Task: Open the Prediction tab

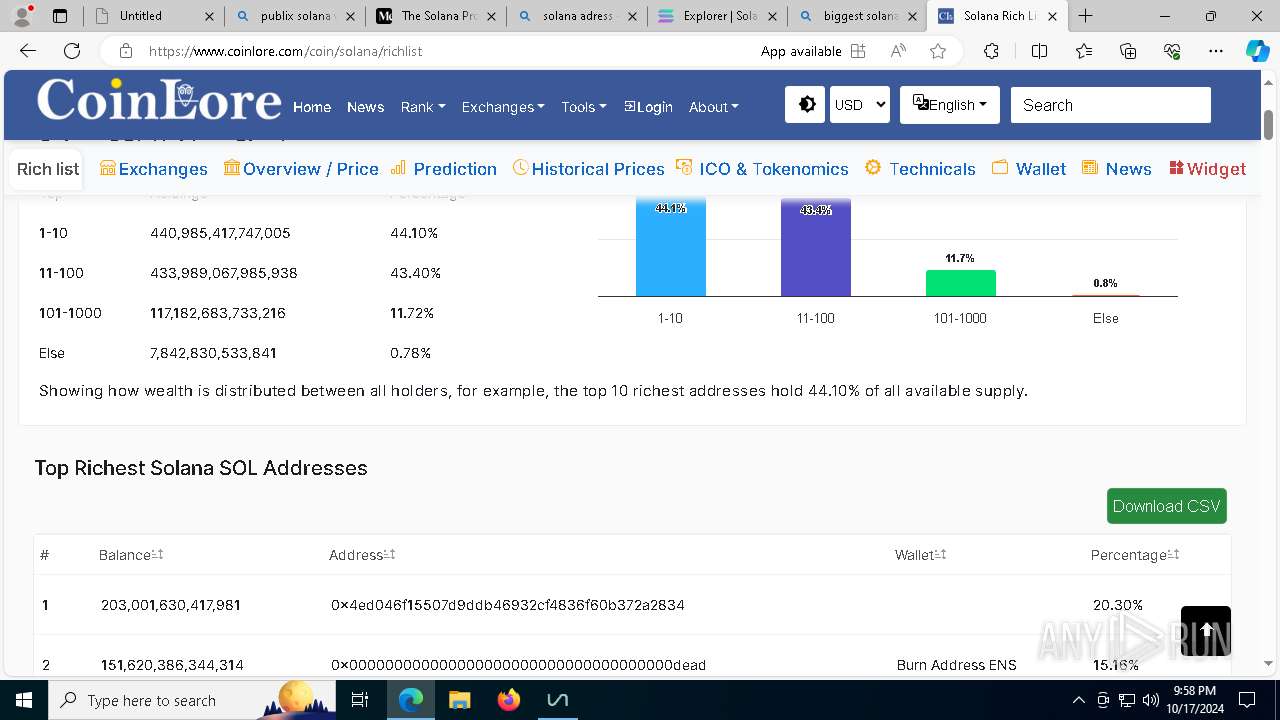Action: pyautogui.click(x=443, y=169)
